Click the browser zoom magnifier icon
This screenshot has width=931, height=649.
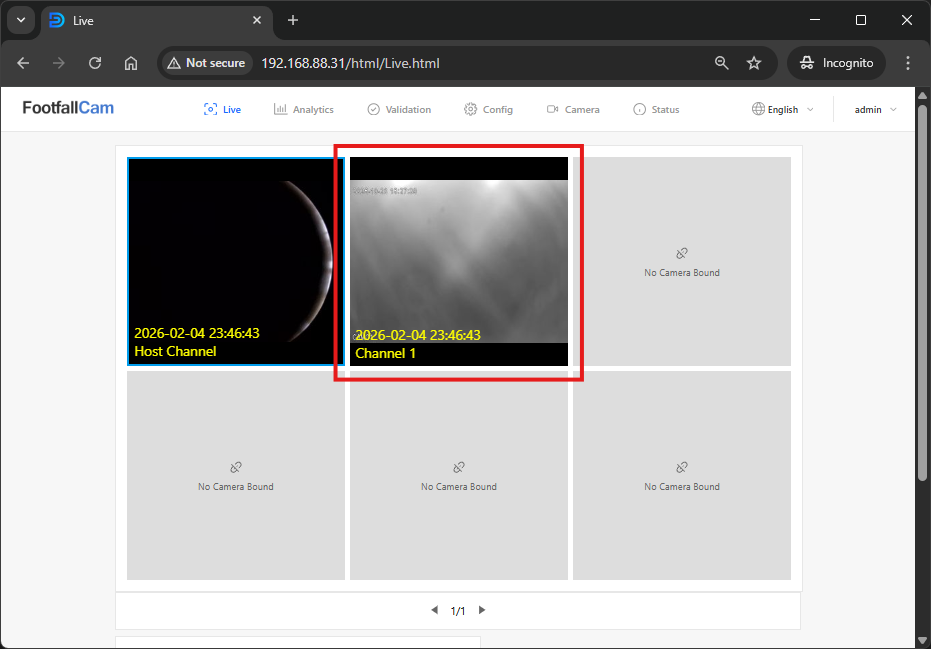pos(722,63)
